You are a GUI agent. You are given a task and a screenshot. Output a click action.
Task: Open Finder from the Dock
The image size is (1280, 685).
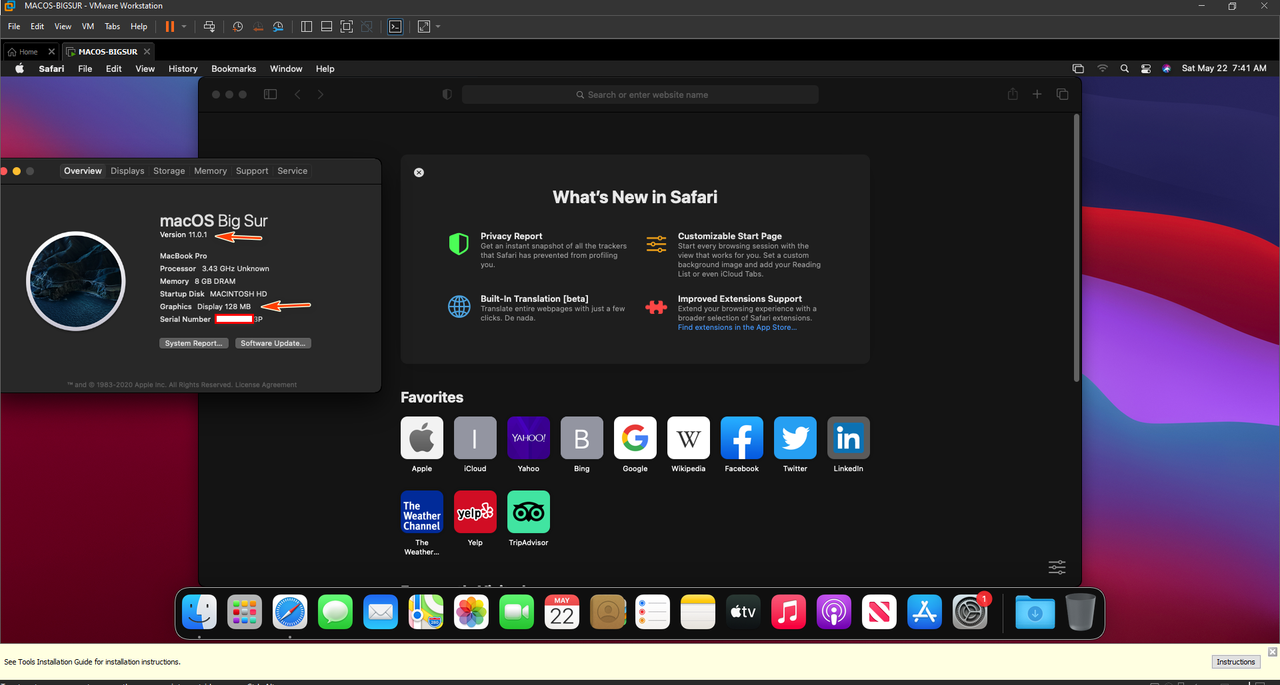pyautogui.click(x=201, y=611)
